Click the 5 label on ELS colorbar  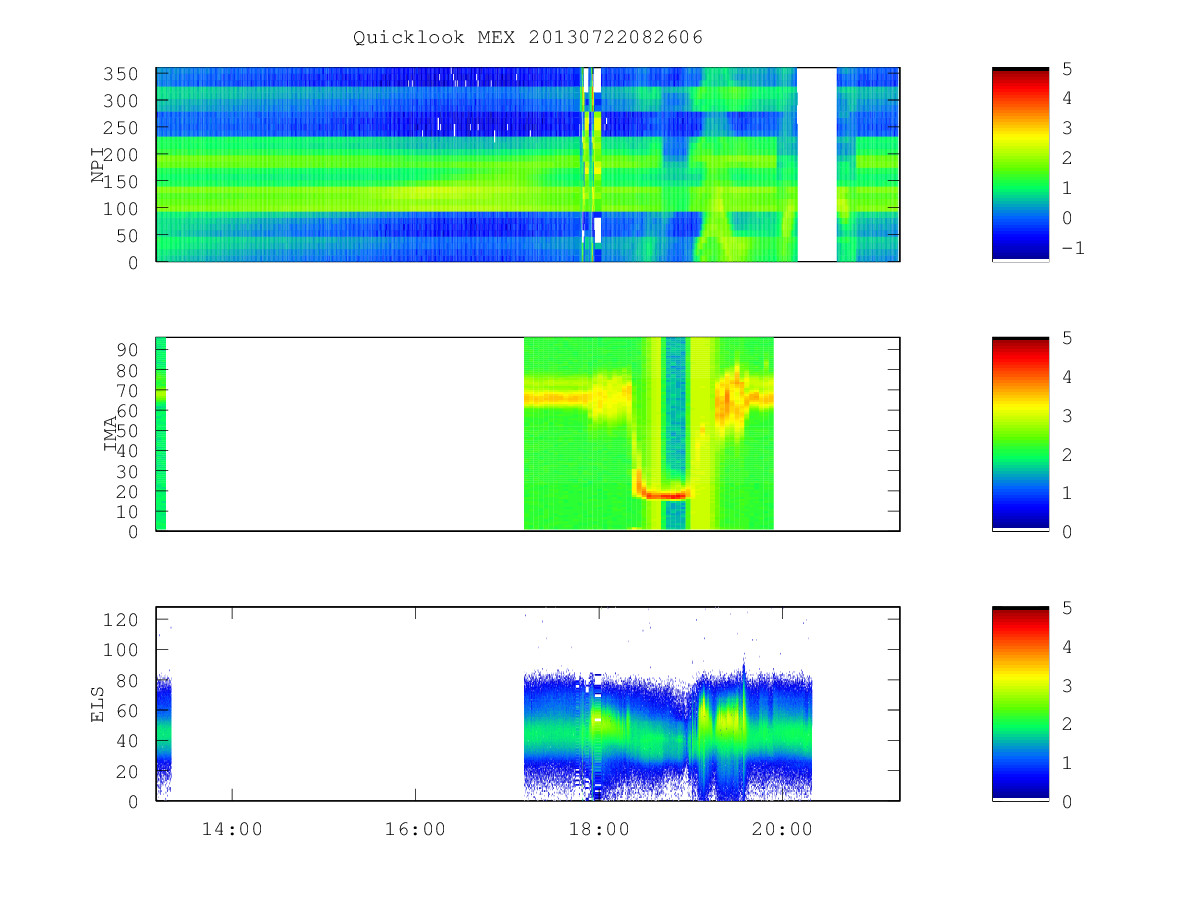1067,608
